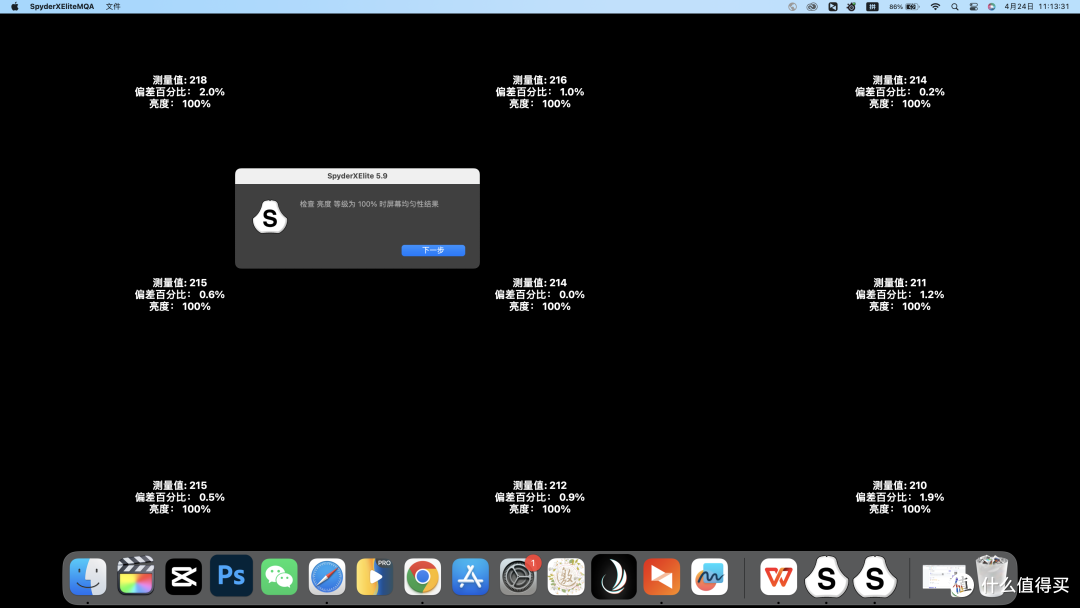Image resolution: width=1080 pixels, height=608 pixels.
Task: Click the Siri menu bar icon
Action: pos(992,6)
